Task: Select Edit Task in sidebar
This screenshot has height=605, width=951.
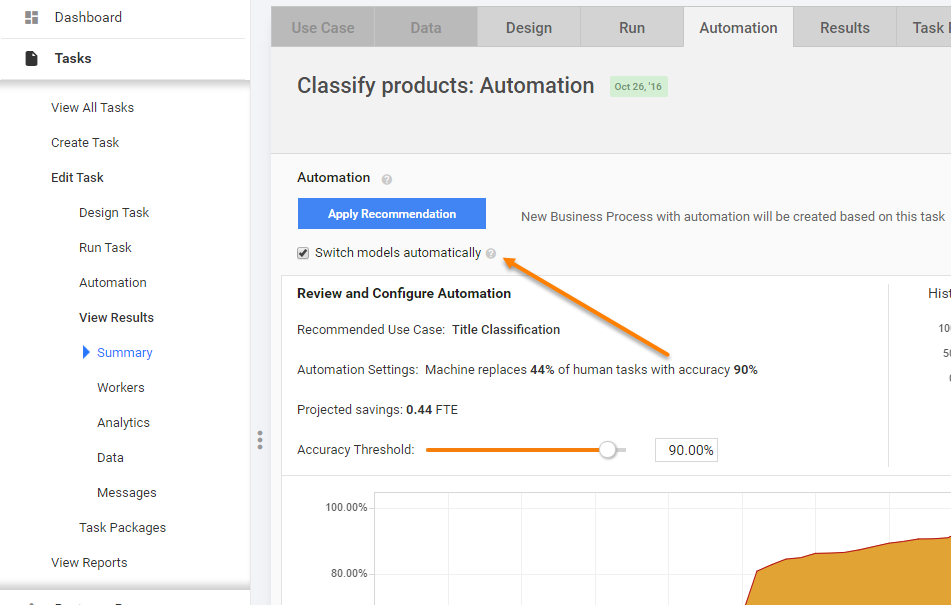Action: pyautogui.click(x=77, y=178)
